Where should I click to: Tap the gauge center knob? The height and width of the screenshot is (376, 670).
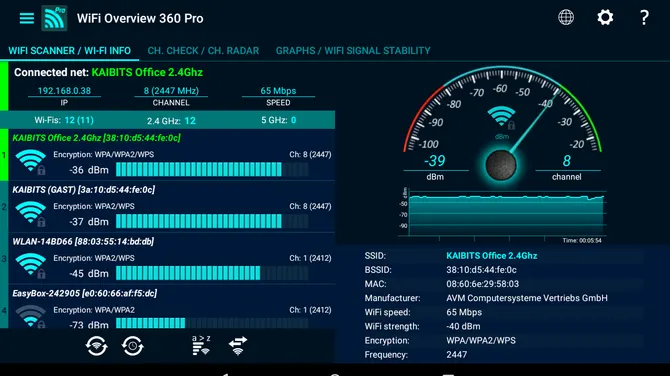(501, 165)
